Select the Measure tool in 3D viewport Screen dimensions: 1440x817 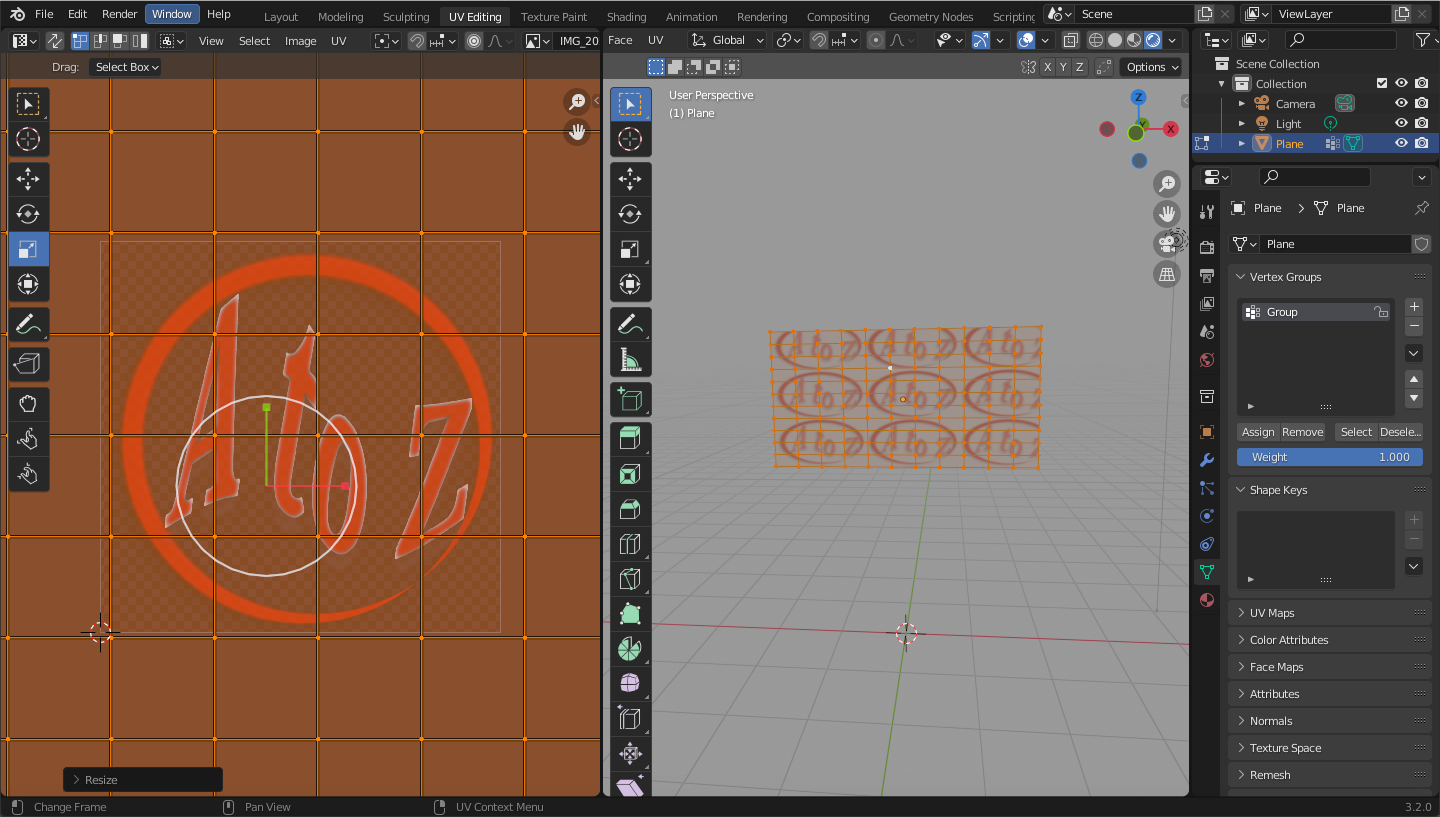click(x=630, y=359)
